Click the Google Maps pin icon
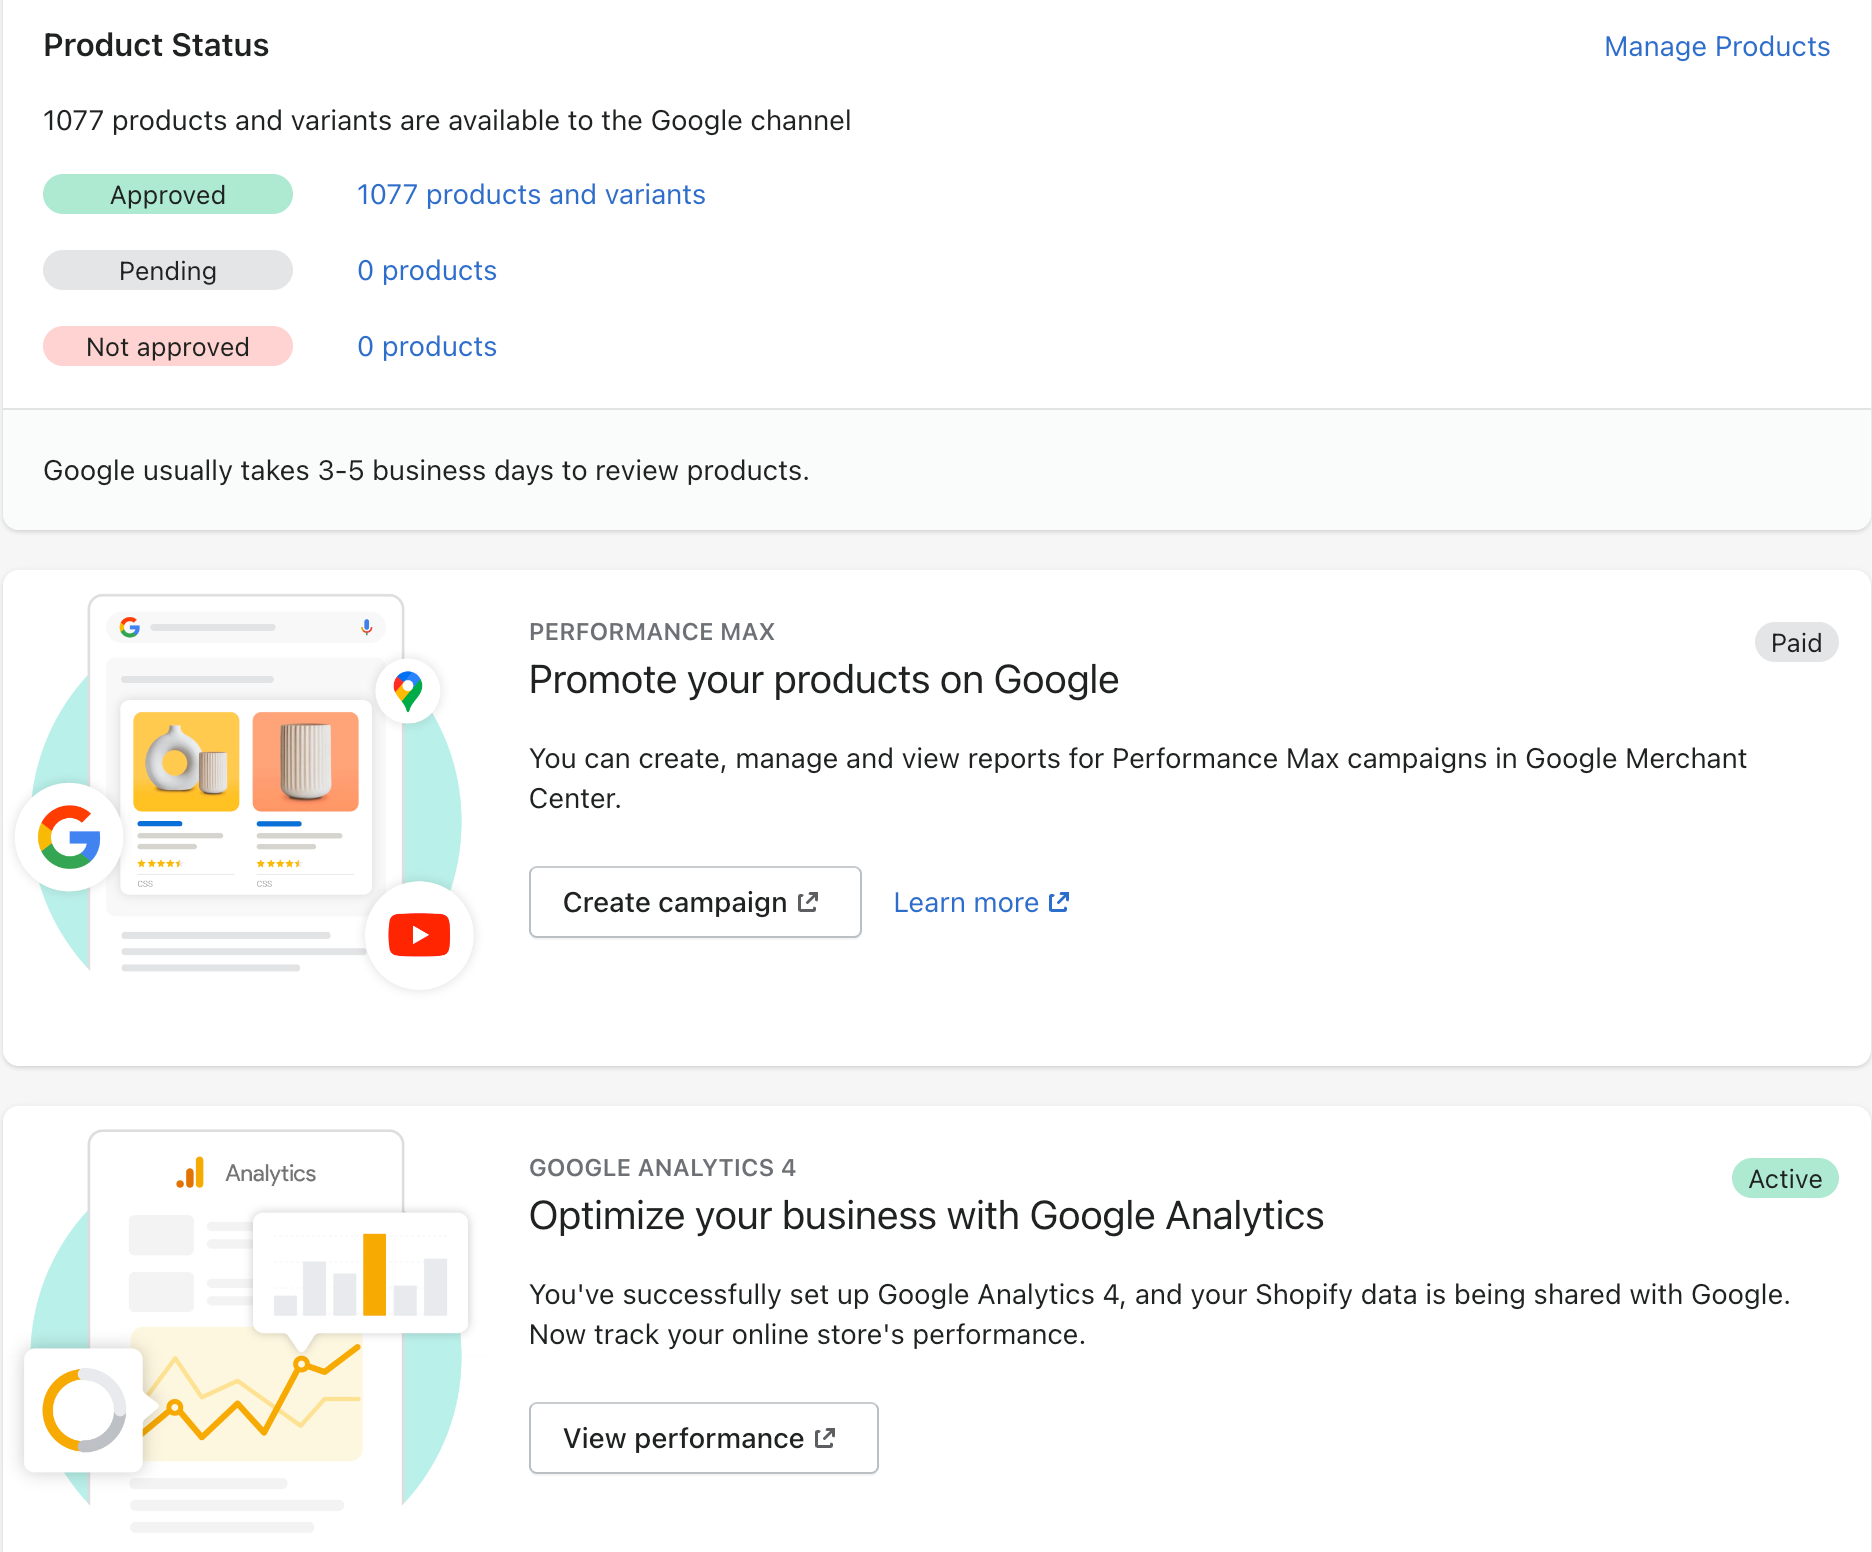Viewport: 1872px width, 1552px height. coord(408,691)
